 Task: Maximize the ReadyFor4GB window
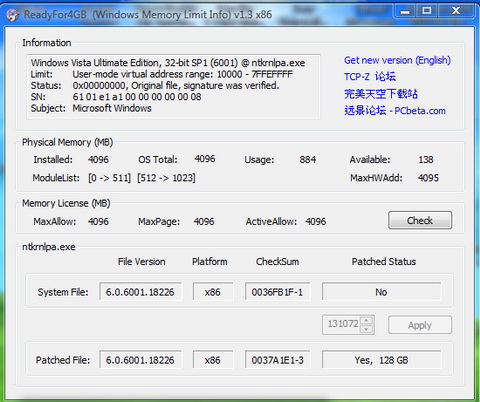click(427, 11)
